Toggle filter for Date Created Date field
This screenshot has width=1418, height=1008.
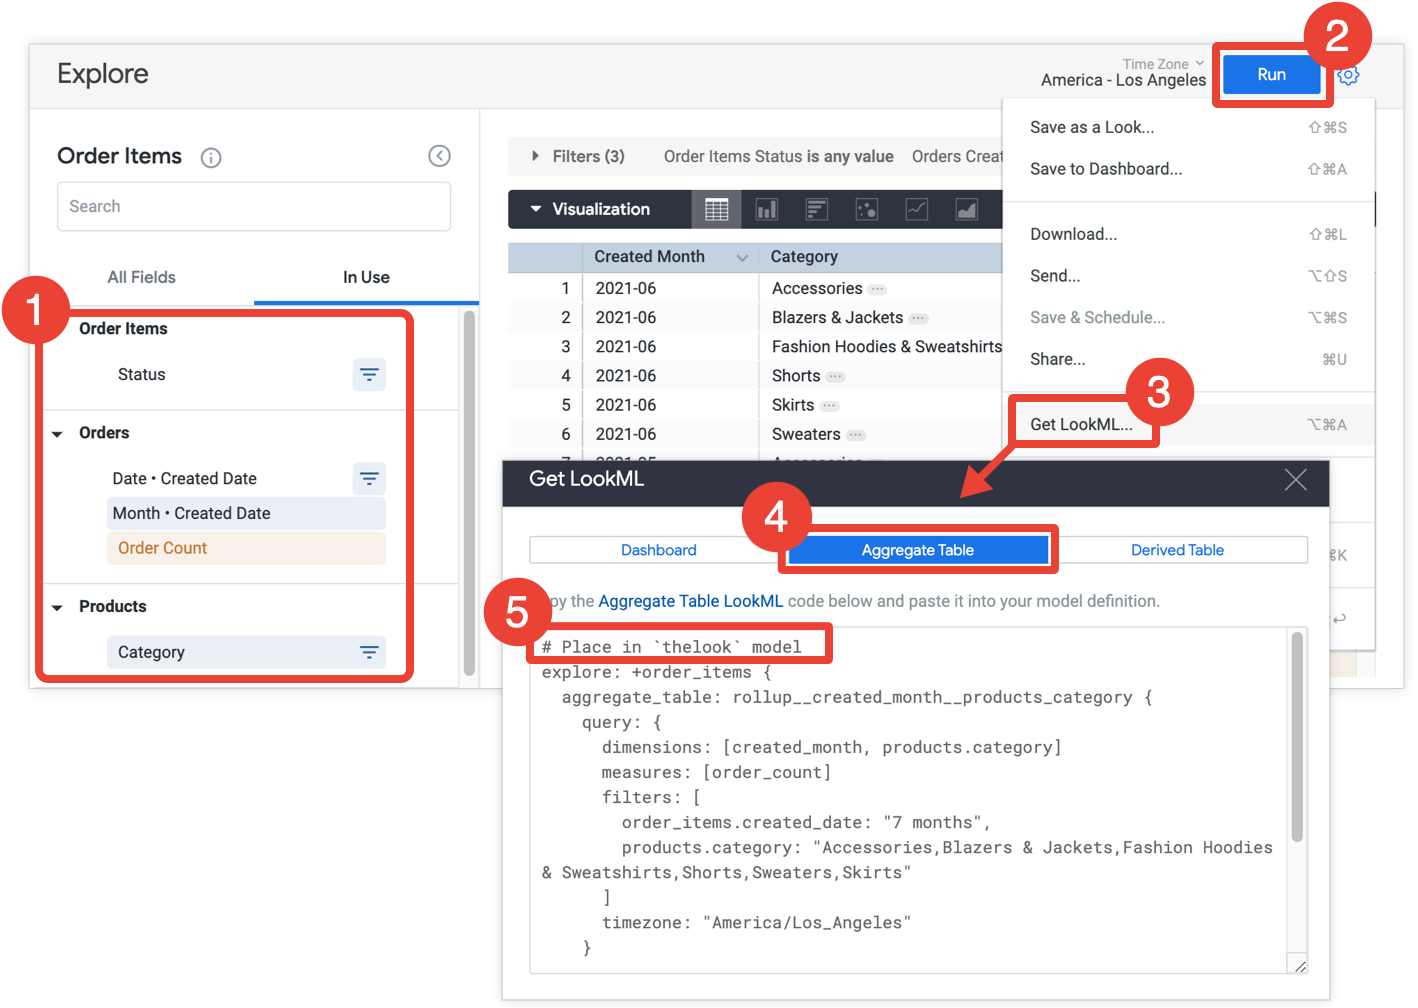pyautogui.click(x=369, y=479)
